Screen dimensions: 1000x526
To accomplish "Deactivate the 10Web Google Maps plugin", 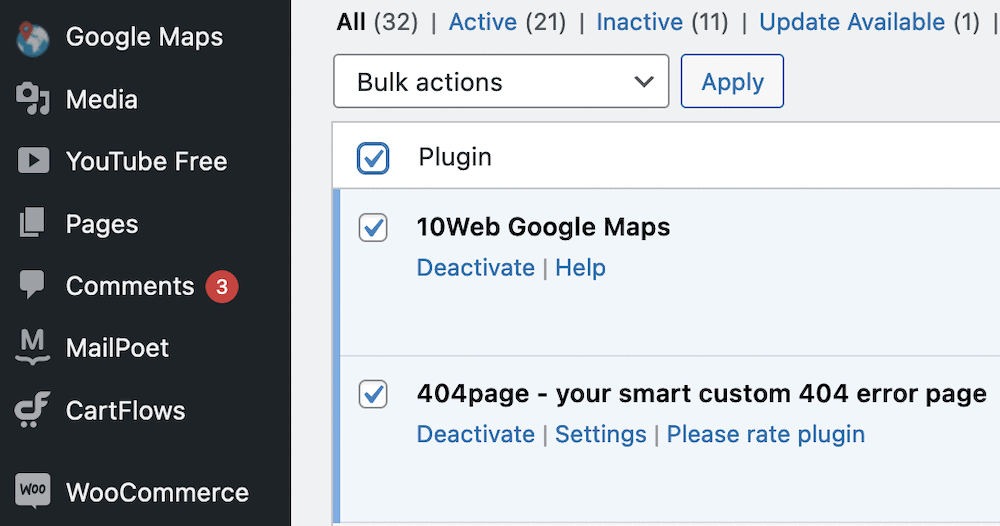I will tap(476, 268).
